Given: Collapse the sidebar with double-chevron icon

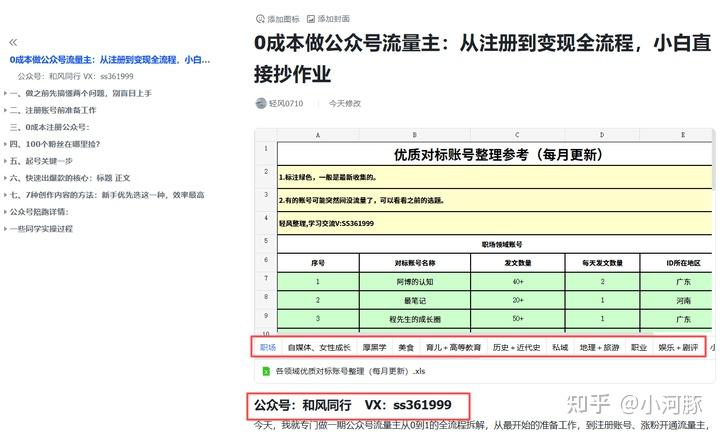Looking at the screenshot, I should tap(13, 42).
